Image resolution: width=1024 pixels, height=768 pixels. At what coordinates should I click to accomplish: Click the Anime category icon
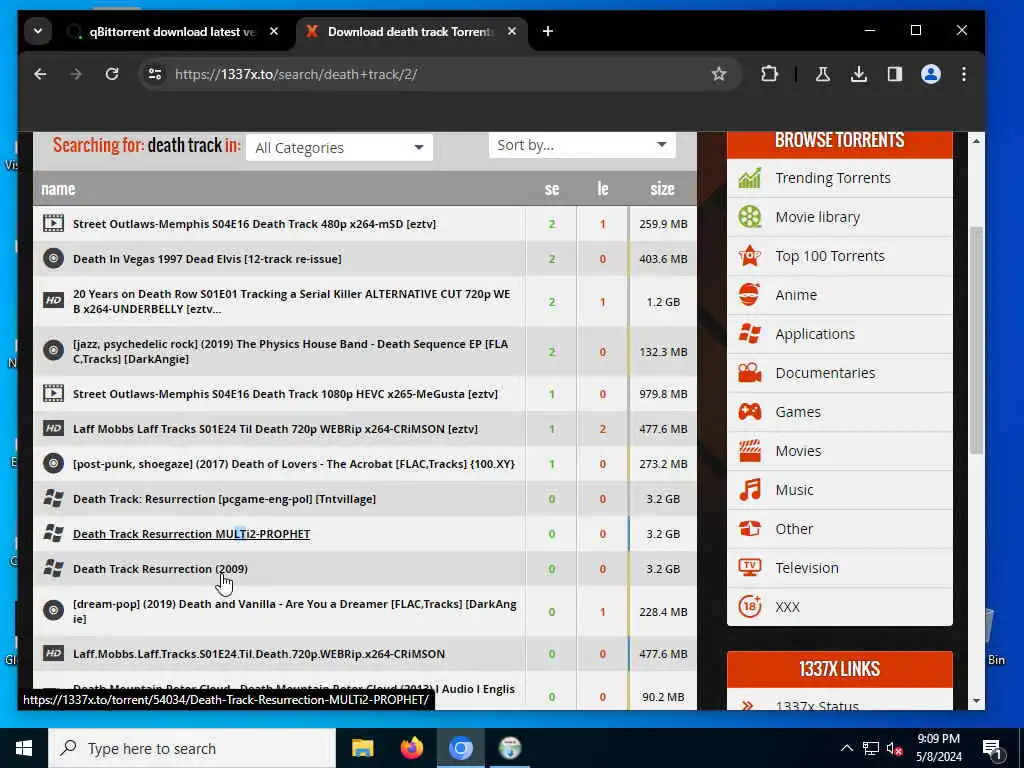click(750, 295)
